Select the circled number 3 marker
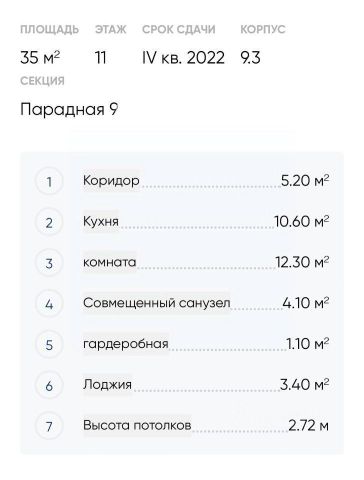This screenshot has height=480, width=364. tap(49, 263)
